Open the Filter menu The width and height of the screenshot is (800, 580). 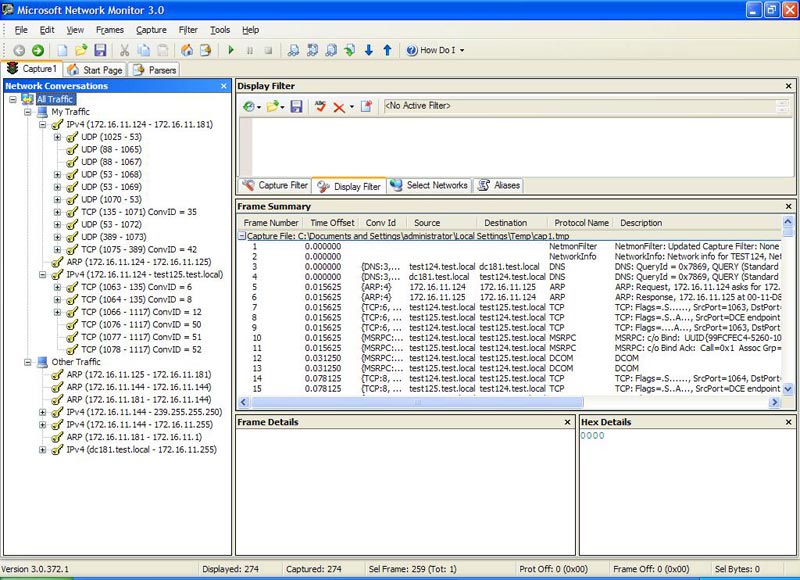point(188,30)
